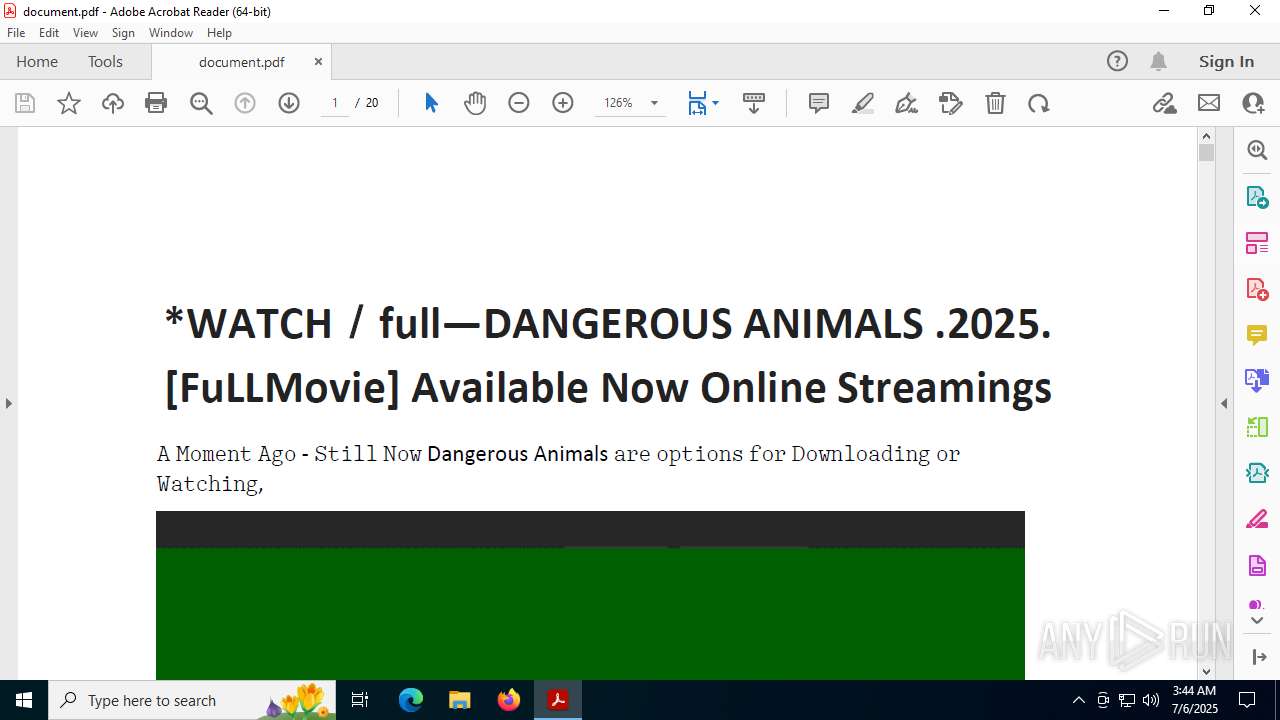Go to the previous page with the up arrow

click(245, 103)
